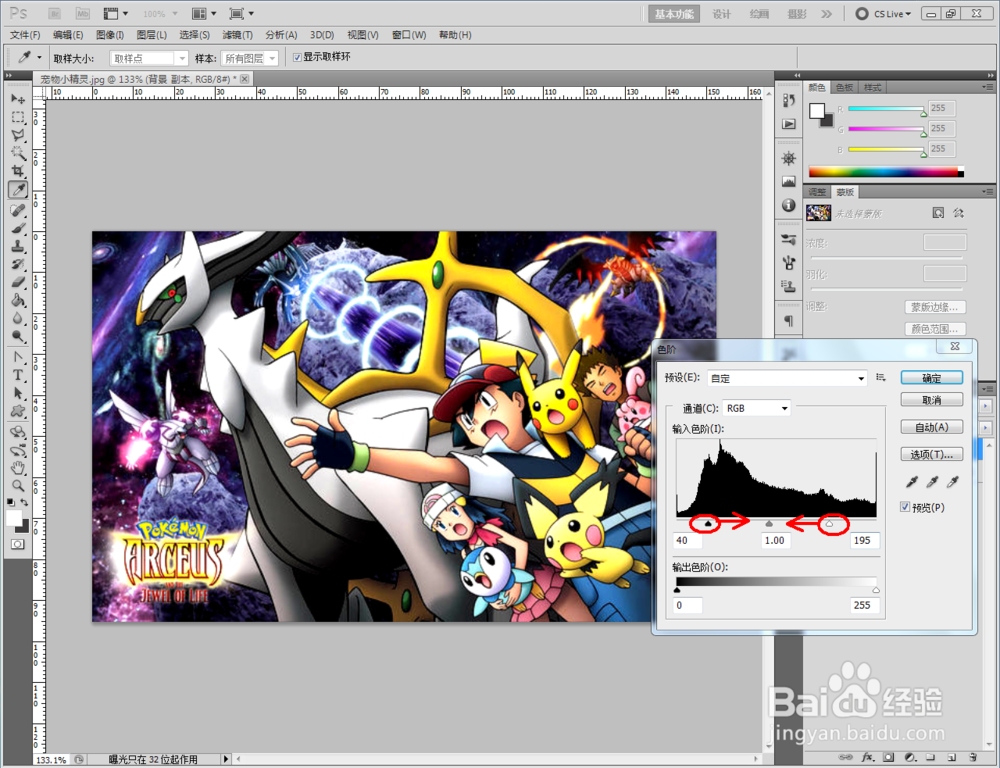This screenshot has height=768, width=1000.
Task: Select the Magic Wand tool
Action: coord(18,153)
